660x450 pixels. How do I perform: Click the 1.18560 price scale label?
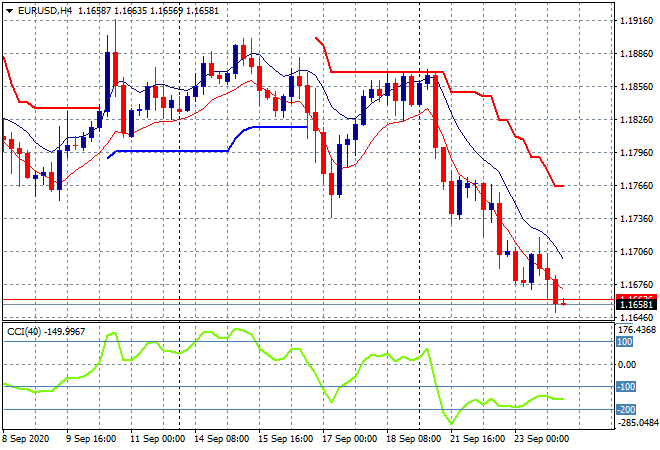tap(636, 87)
